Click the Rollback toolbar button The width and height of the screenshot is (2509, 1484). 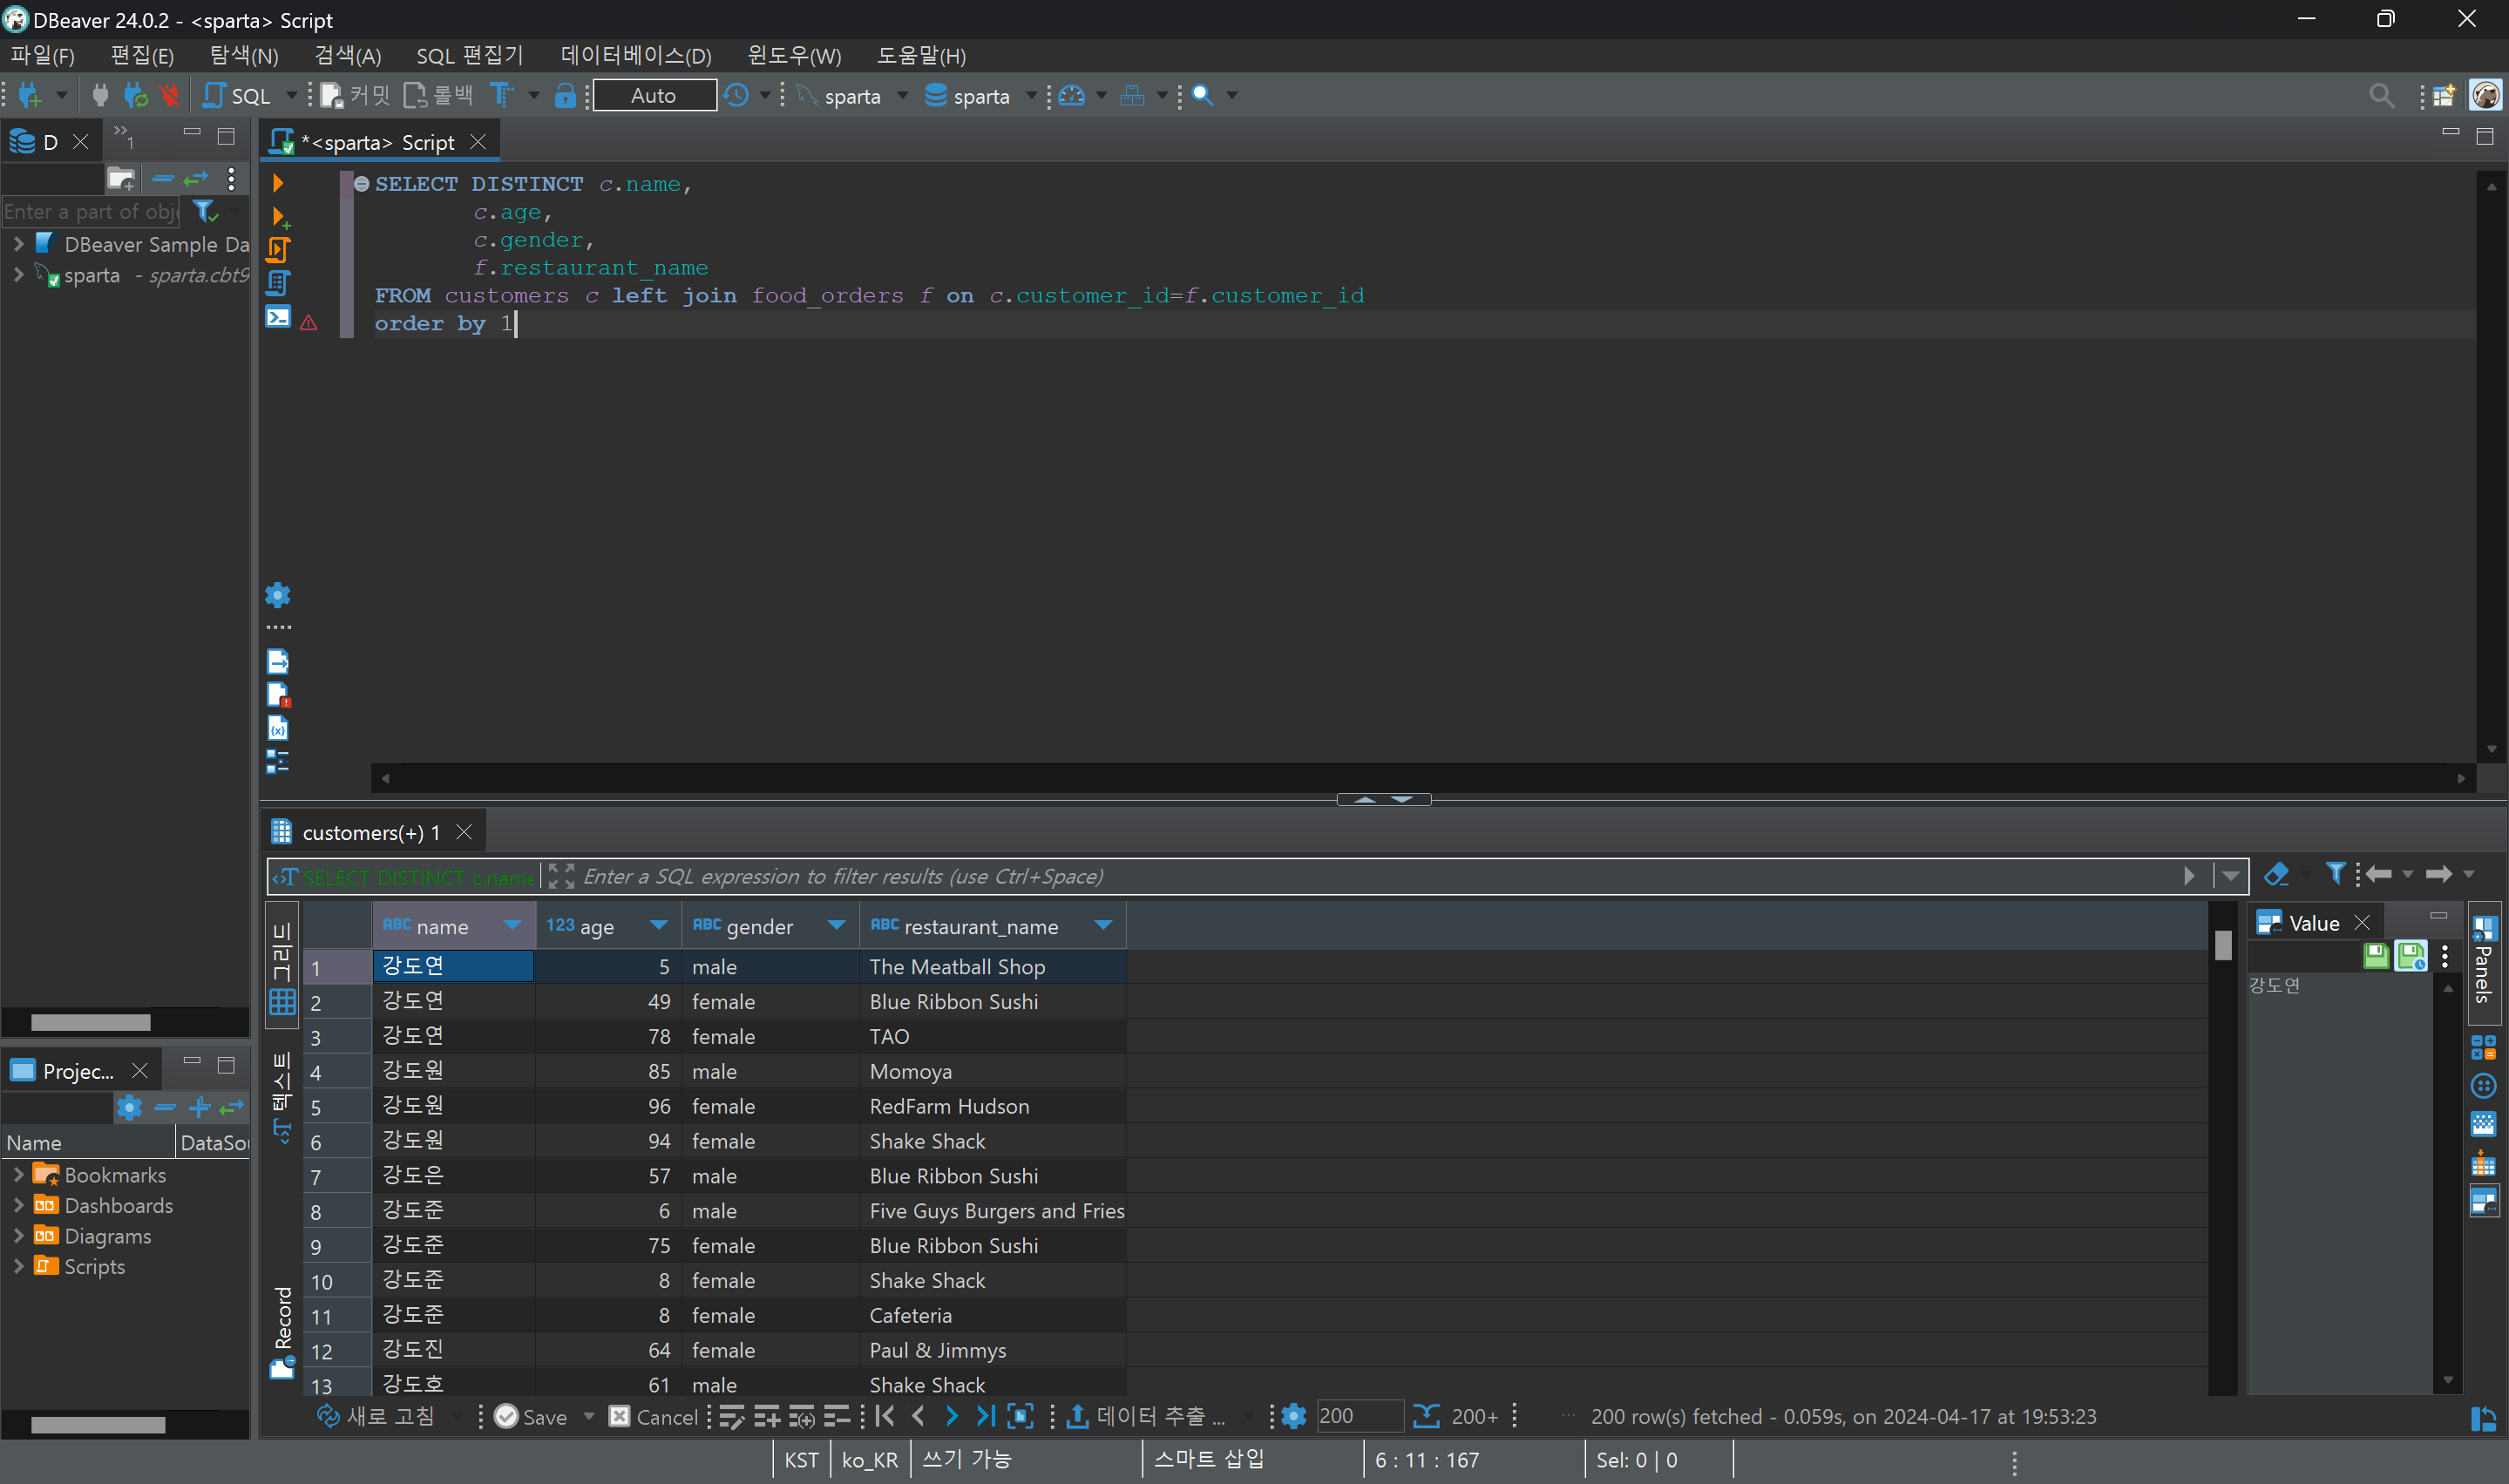(438, 96)
